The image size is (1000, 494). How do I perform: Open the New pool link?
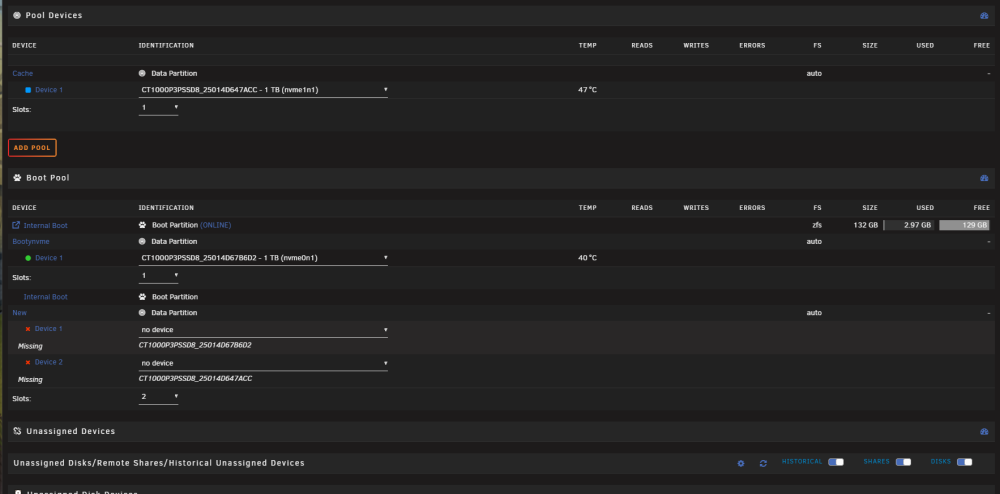20,313
